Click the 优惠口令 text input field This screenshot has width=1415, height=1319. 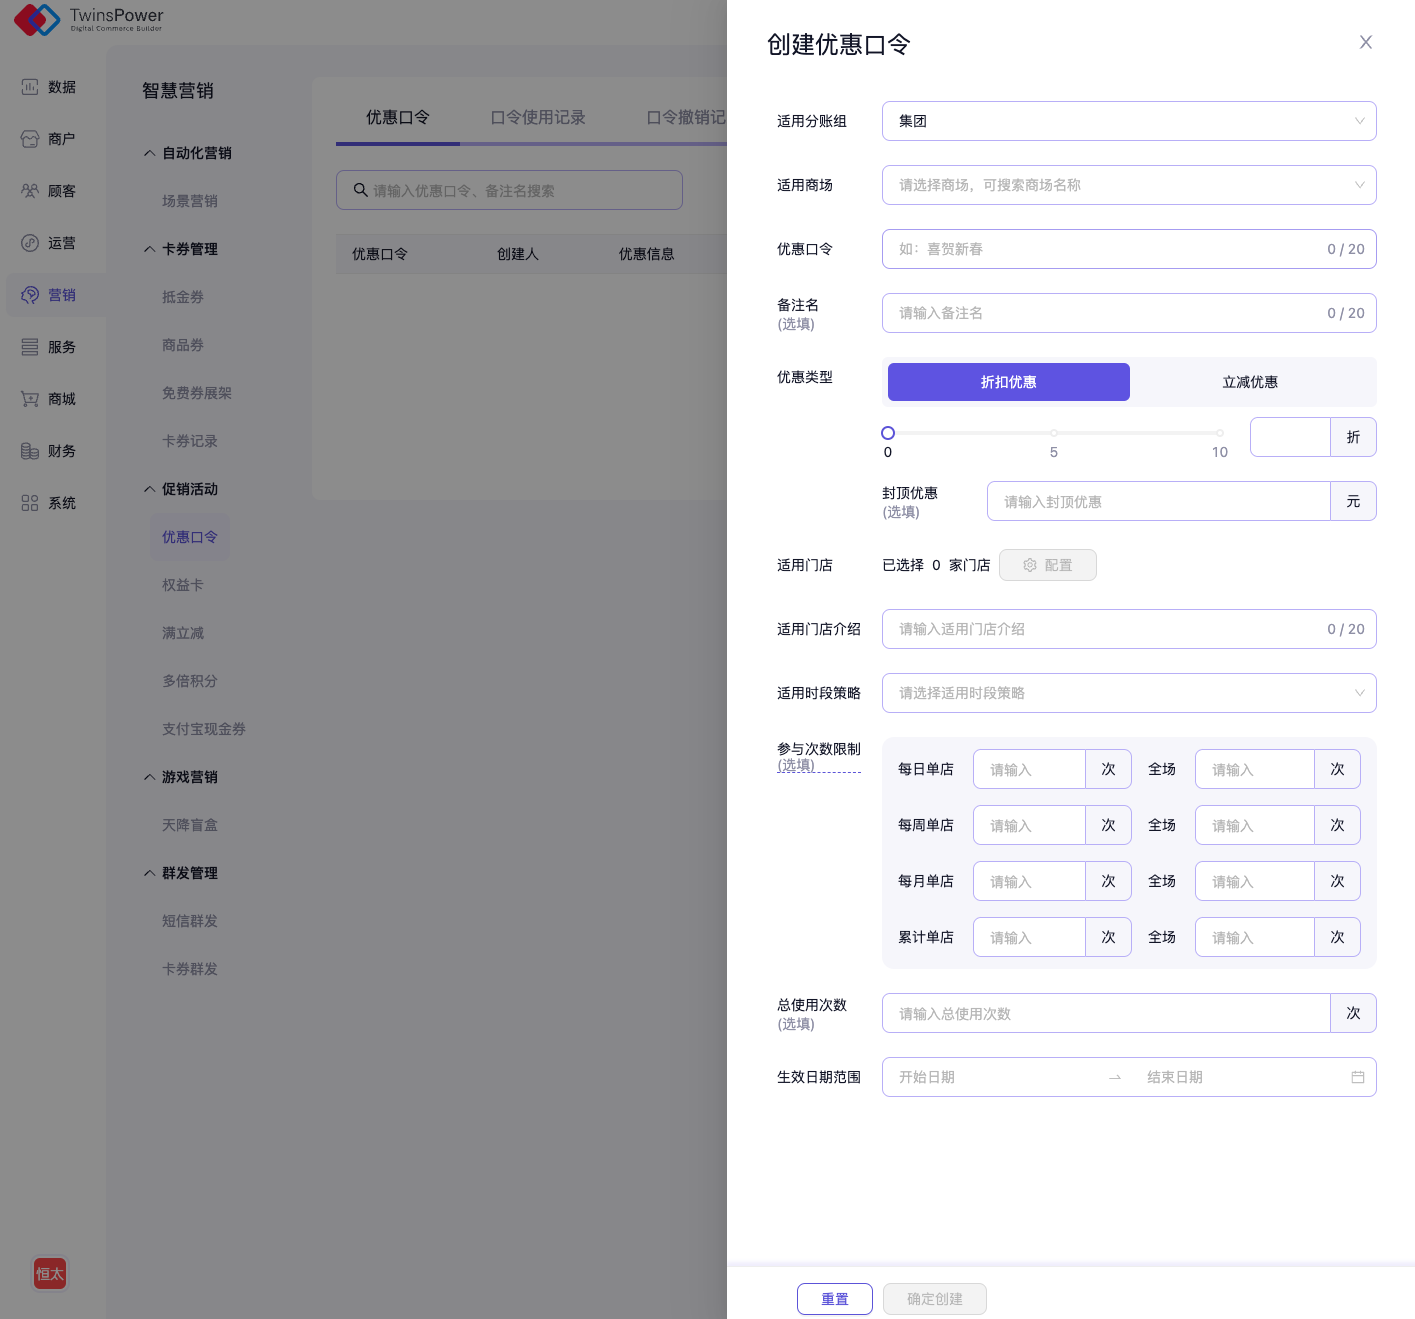coord(1105,249)
